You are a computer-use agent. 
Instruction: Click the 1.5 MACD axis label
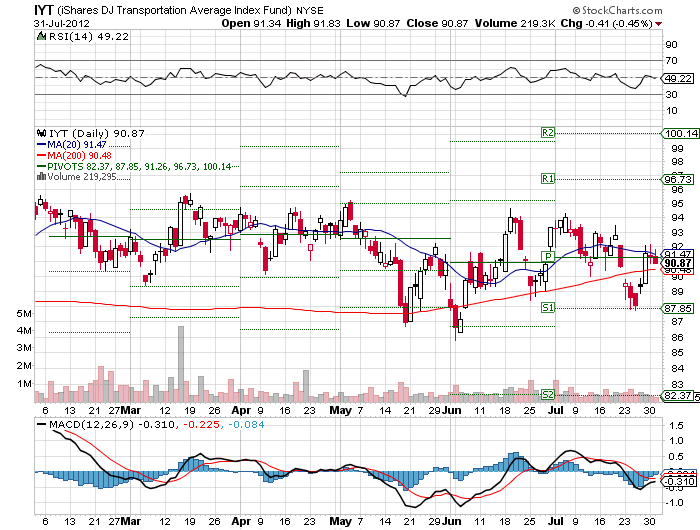[x=676, y=425]
